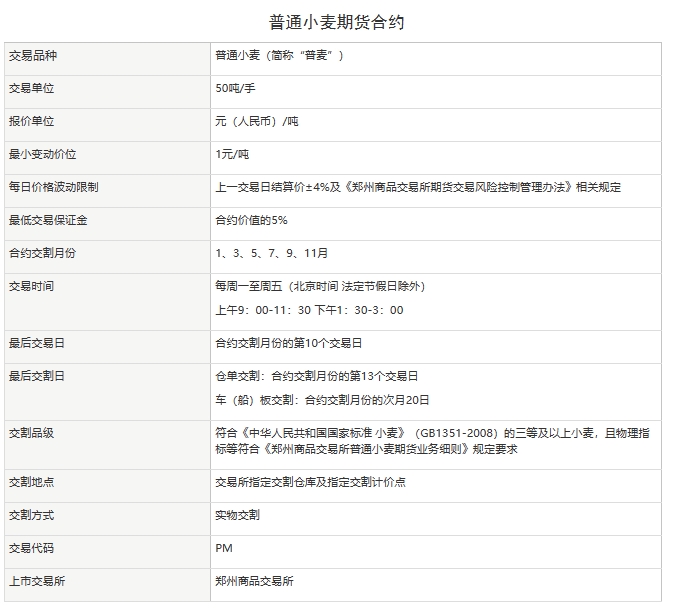The image size is (674, 609).
Task: Click the 1元/吨 minimum price change value
Action: point(232,155)
